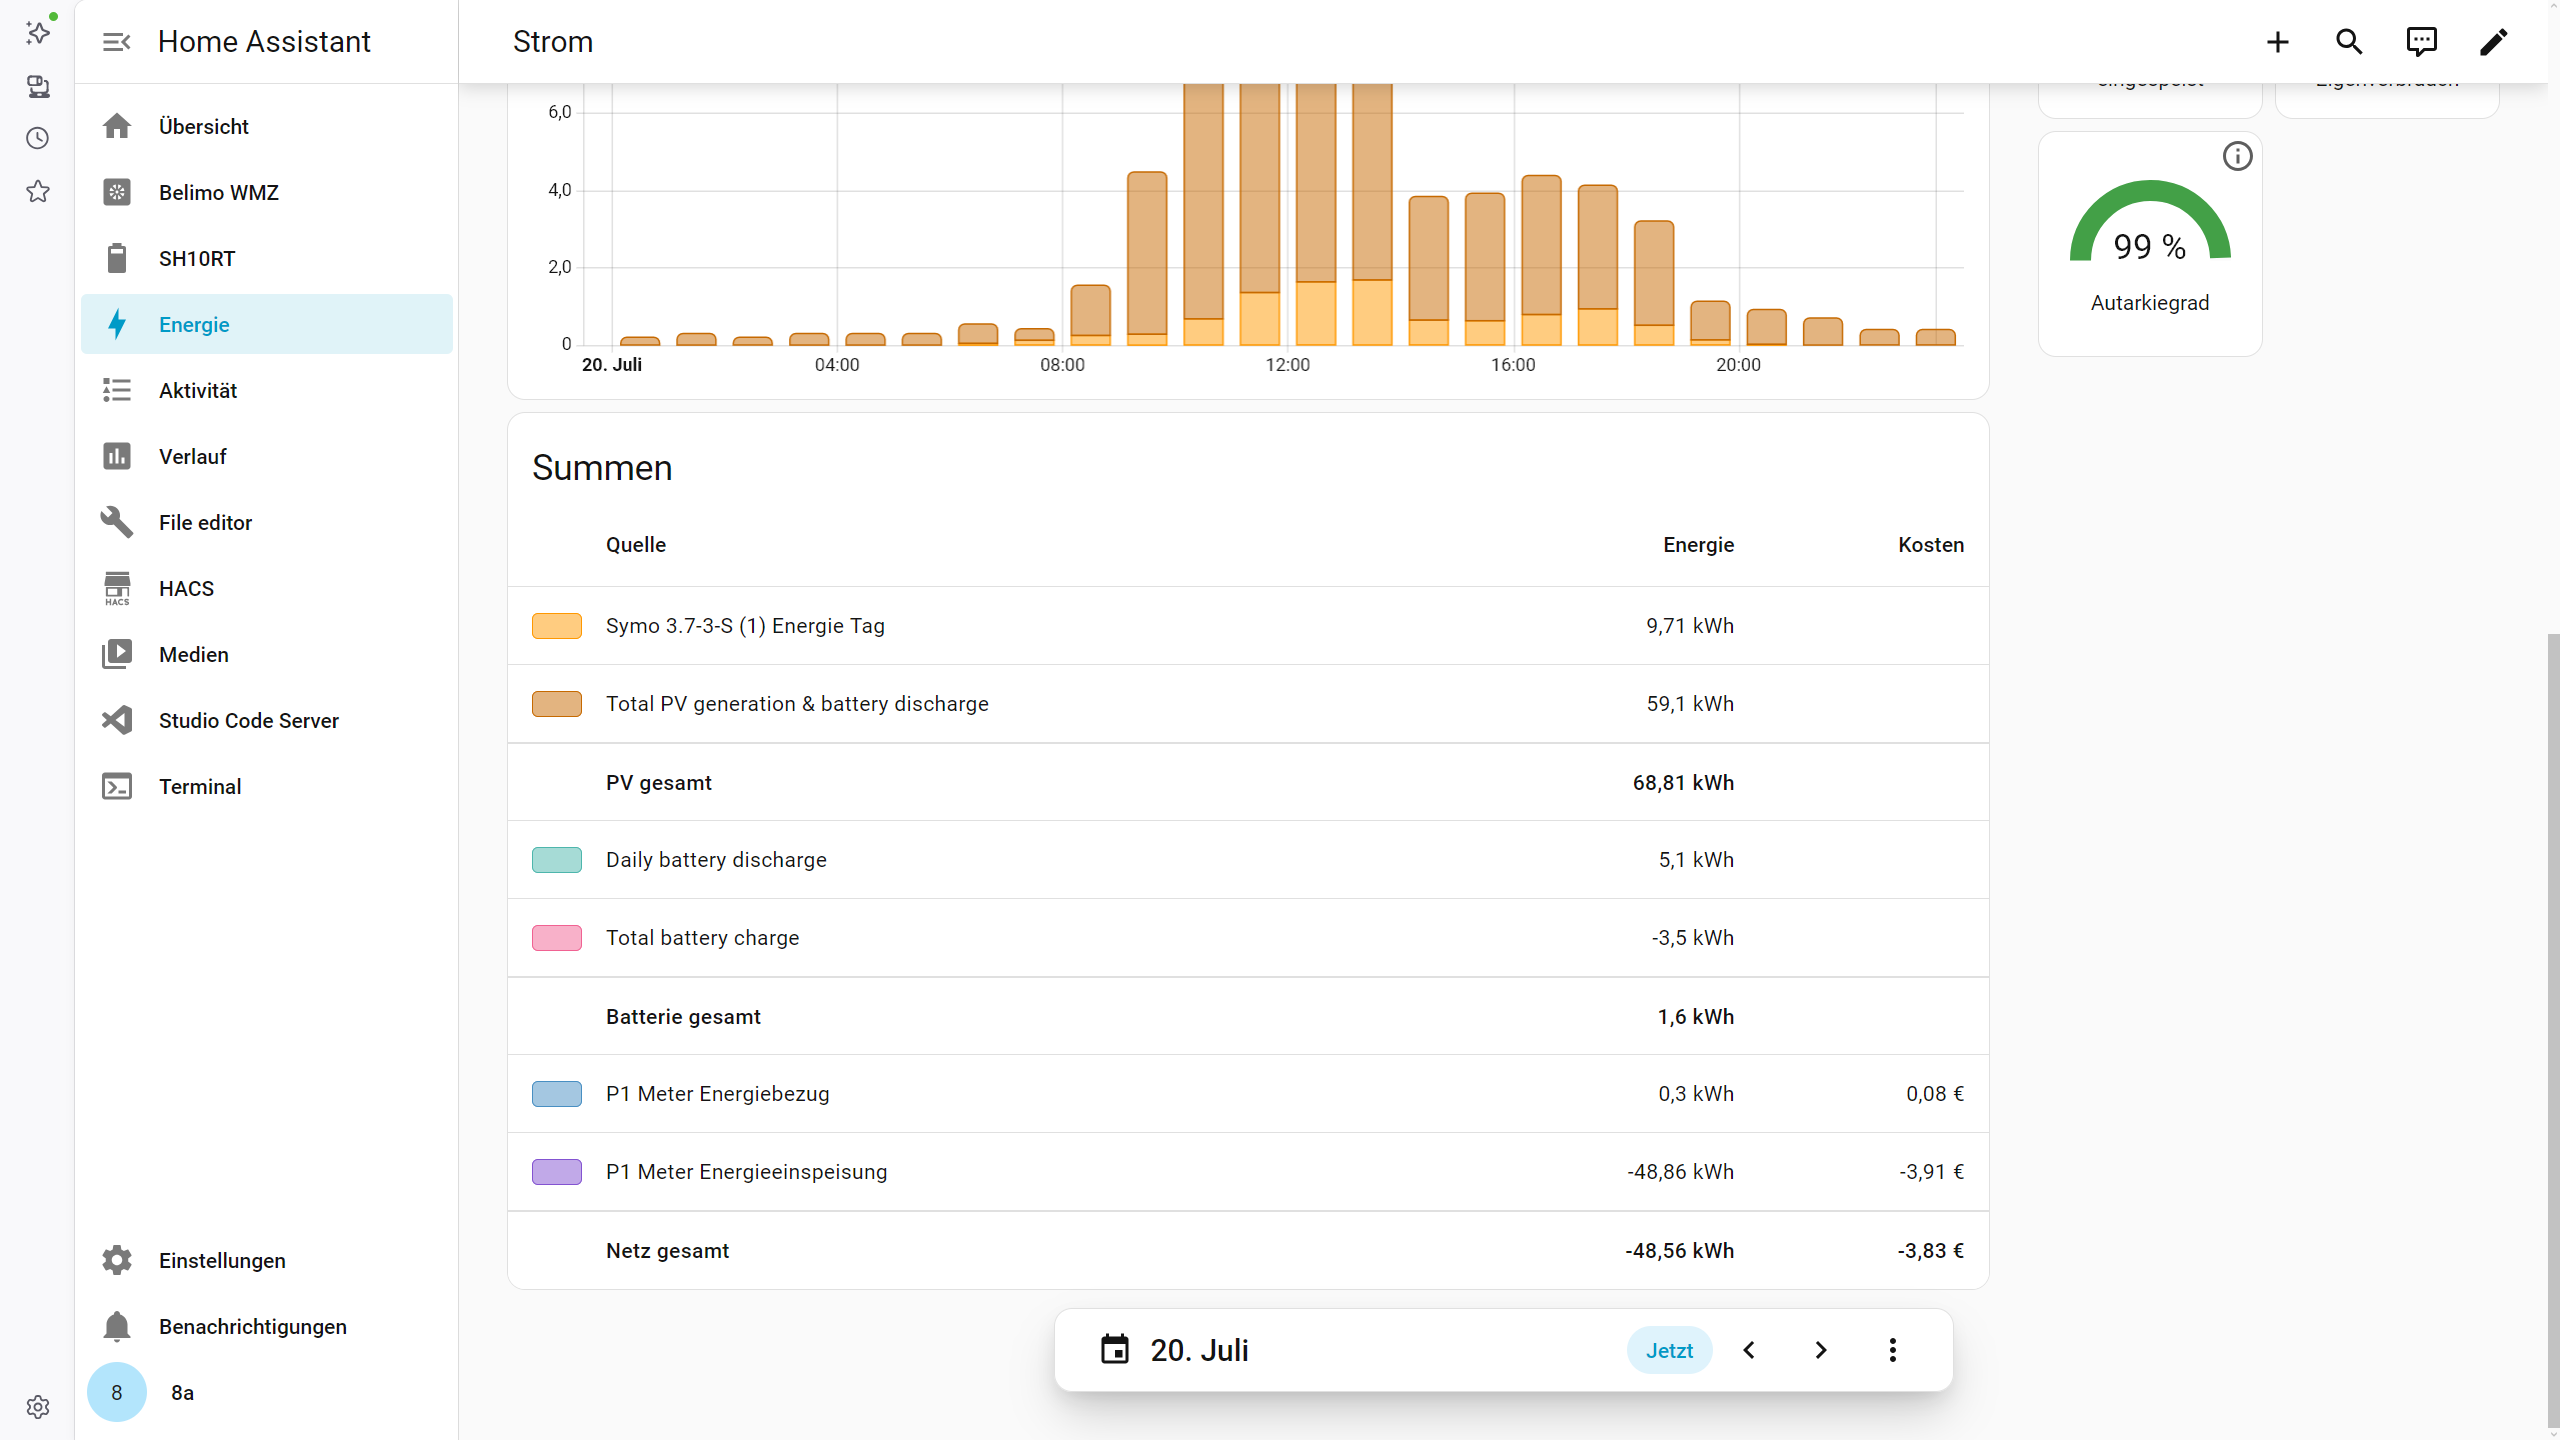2560x1440 pixels.
Task: Open the Terminal sidebar icon
Action: [x=117, y=787]
